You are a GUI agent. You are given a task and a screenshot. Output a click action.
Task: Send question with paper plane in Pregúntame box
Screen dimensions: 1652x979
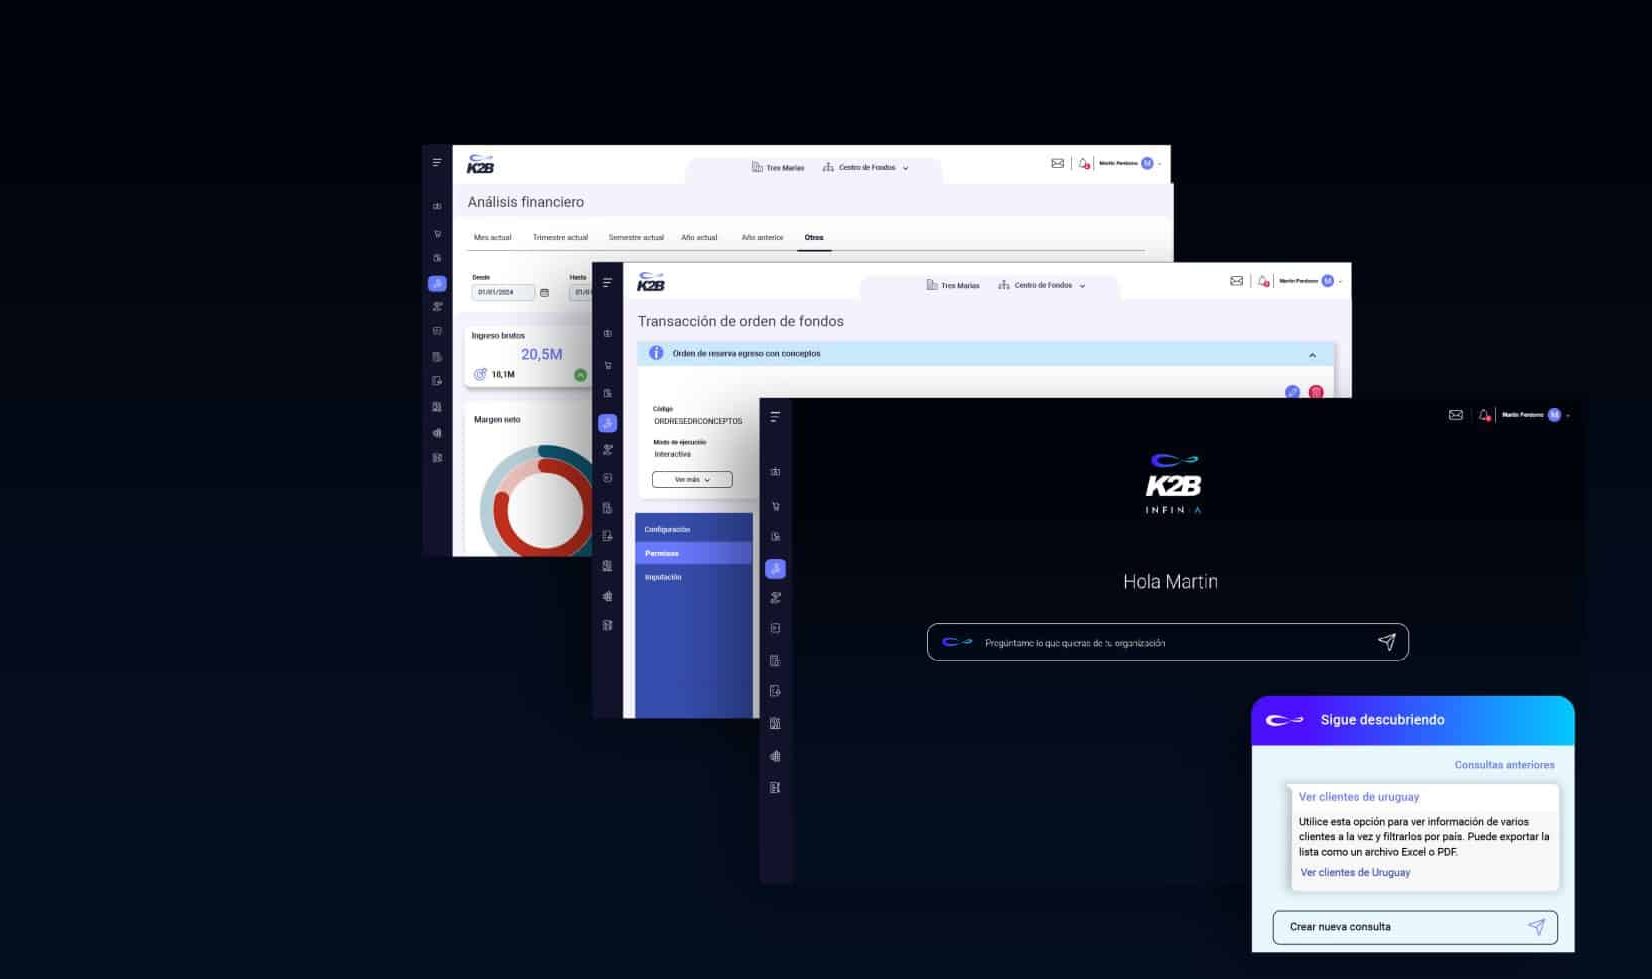click(x=1386, y=642)
